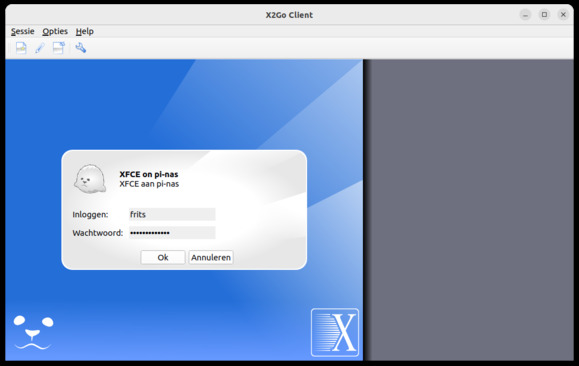This screenshot has height=366, width=579.
Task: Click the pencil session edit toolbar icon
Action: 40,48
